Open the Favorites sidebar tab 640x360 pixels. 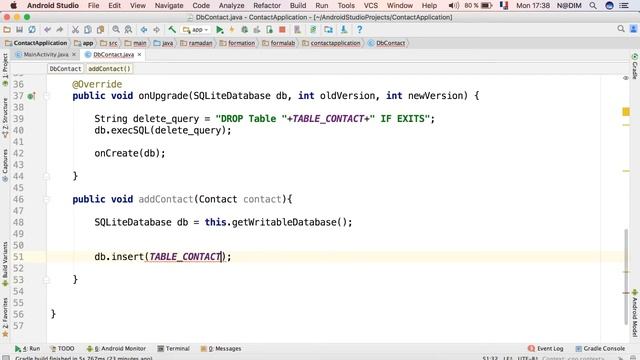click(5, 317)
